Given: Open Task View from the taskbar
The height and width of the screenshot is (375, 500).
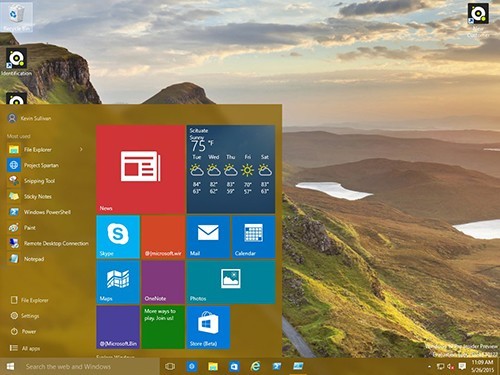Looking at the screenshot, I should point(170,367).
